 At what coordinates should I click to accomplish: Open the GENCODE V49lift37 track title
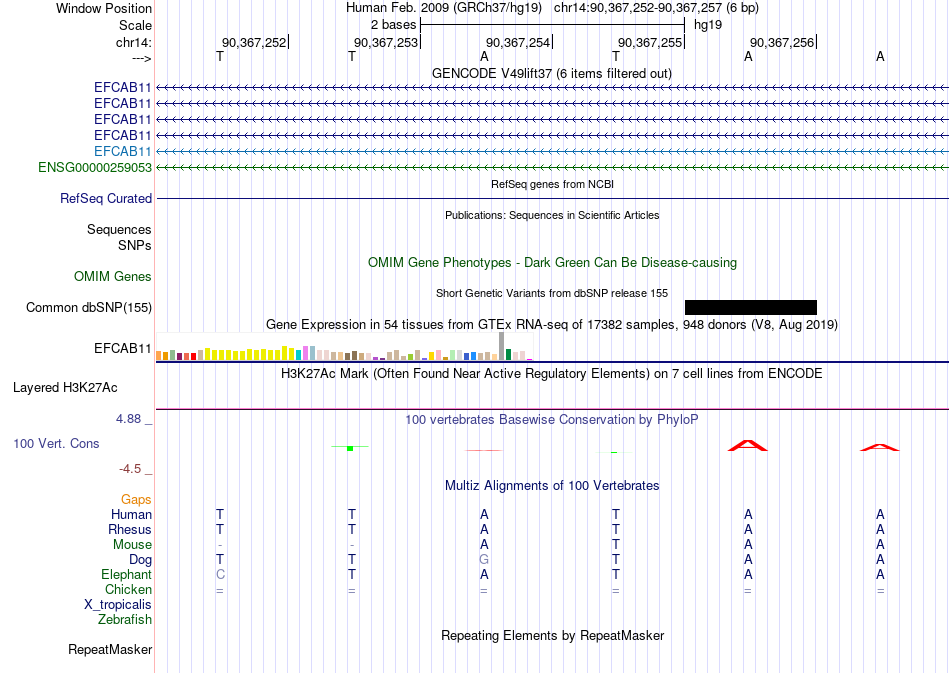point(551,74)
